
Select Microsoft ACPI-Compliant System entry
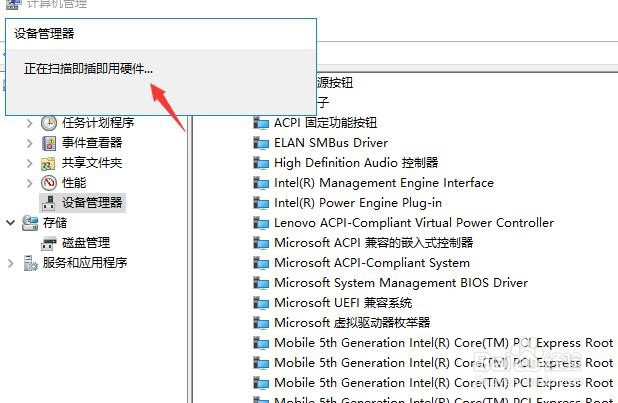pos(372,263)
